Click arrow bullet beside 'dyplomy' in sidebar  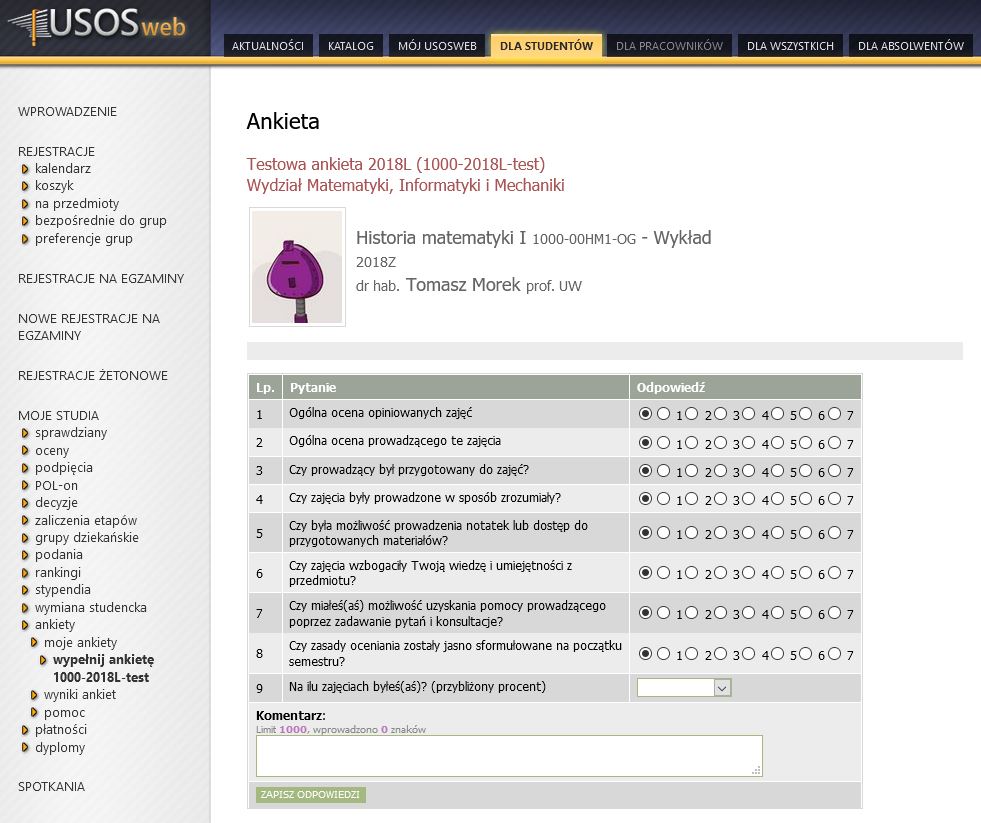25,748
